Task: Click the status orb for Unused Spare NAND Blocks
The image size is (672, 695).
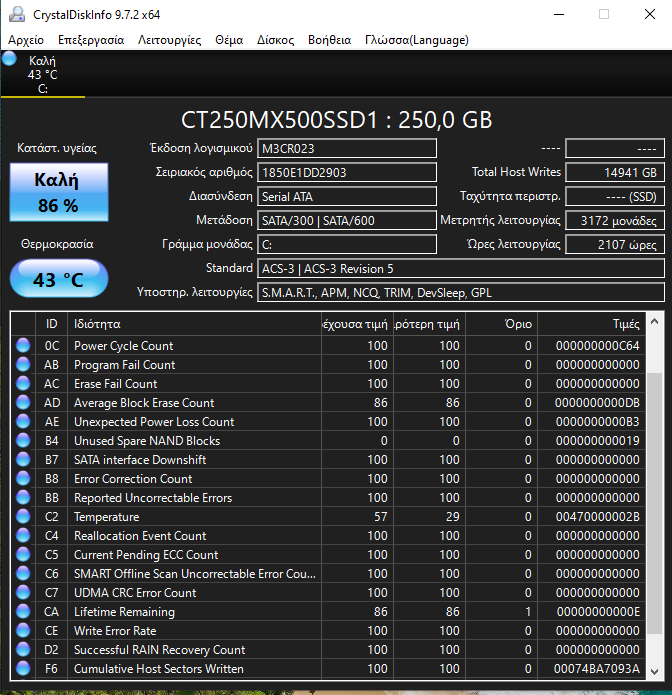Action: [23, 441]
